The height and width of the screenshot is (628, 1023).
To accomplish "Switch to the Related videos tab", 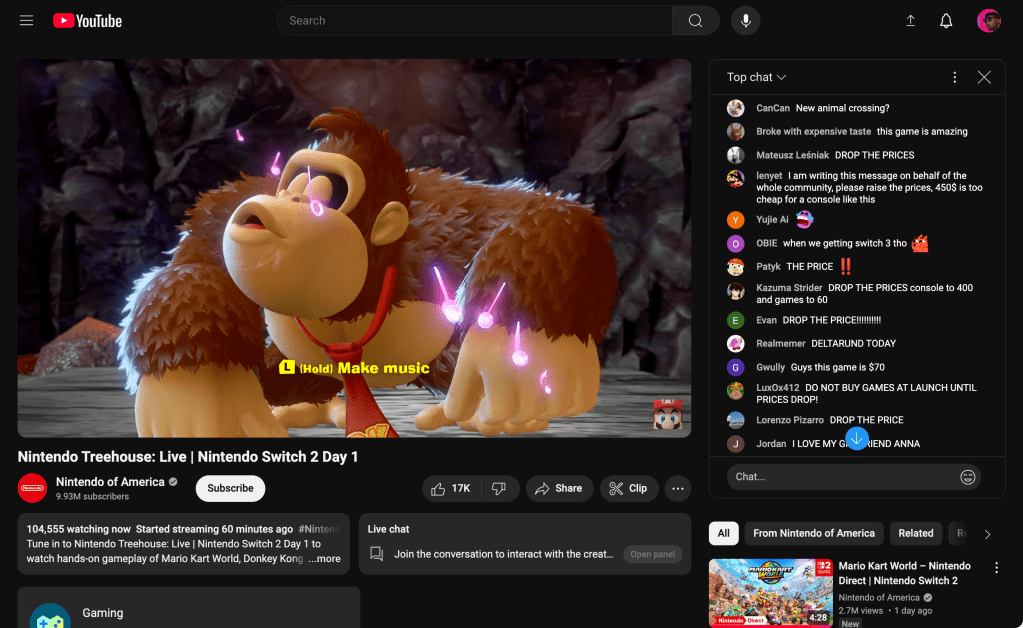I will [915, 533].
